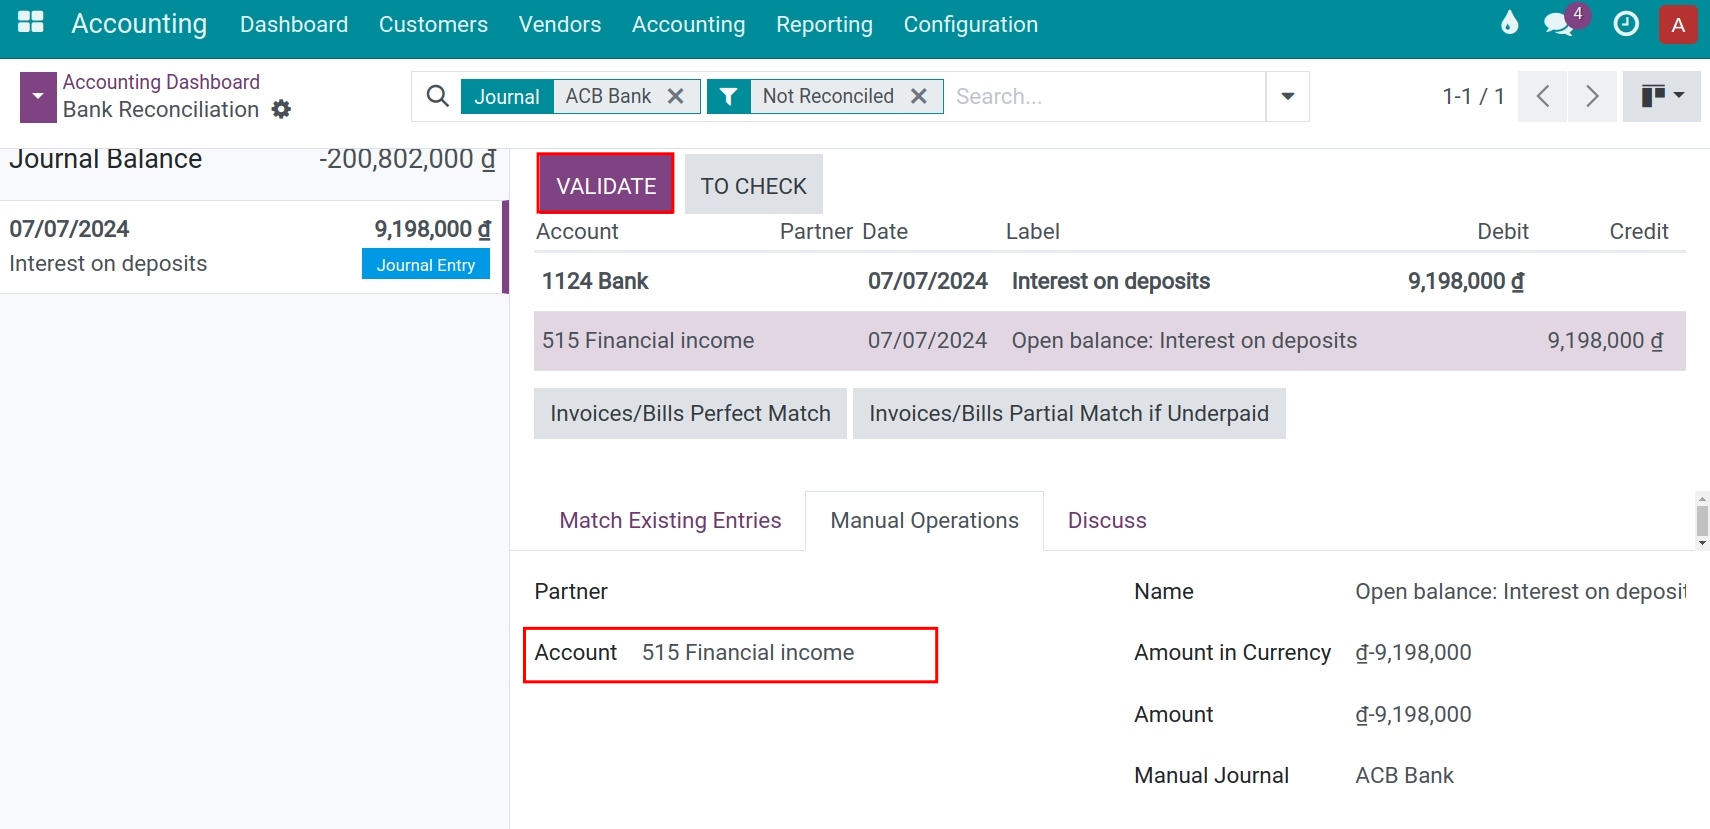
Task: Expand the search options dropdown arrow
Action: [1288, 96]
